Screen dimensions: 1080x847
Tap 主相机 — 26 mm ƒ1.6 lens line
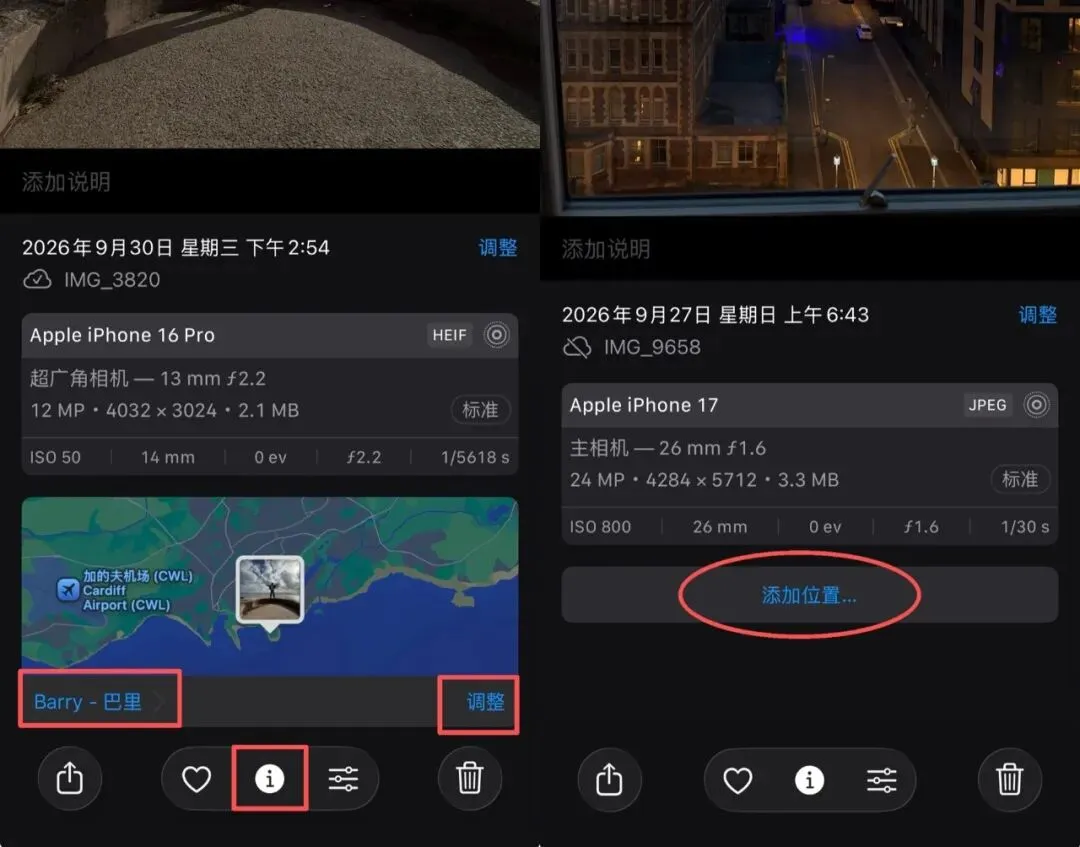point(667,448)
